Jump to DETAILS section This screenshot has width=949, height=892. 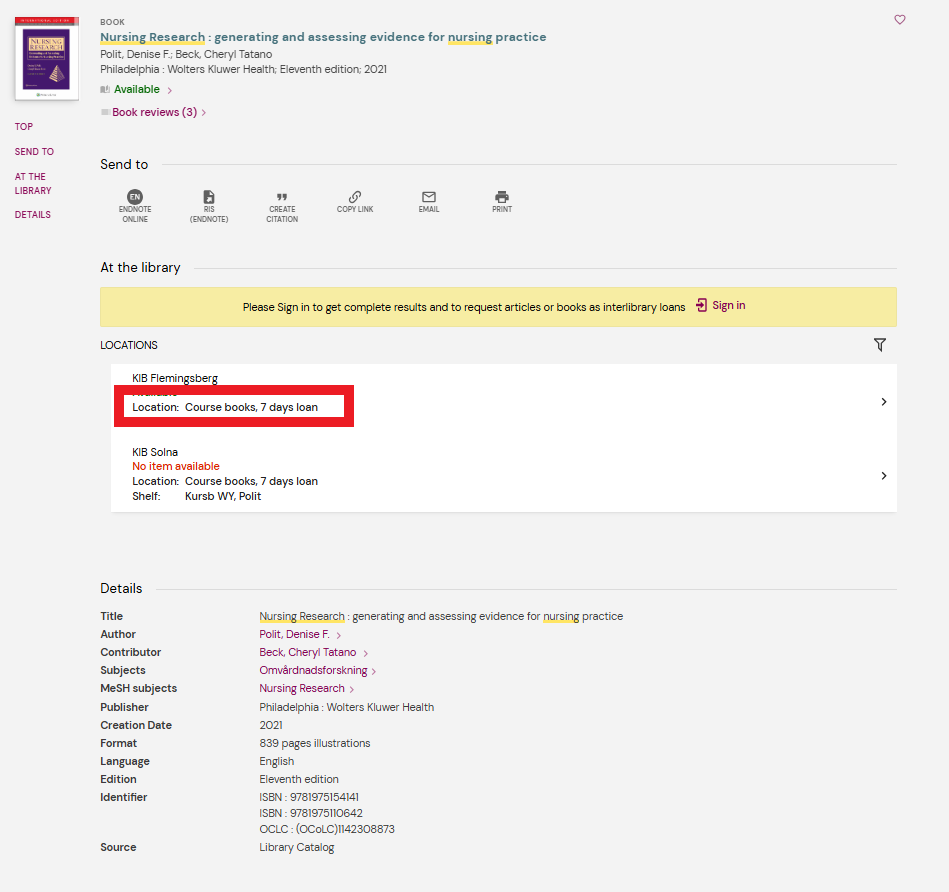[x=33, y=214]
